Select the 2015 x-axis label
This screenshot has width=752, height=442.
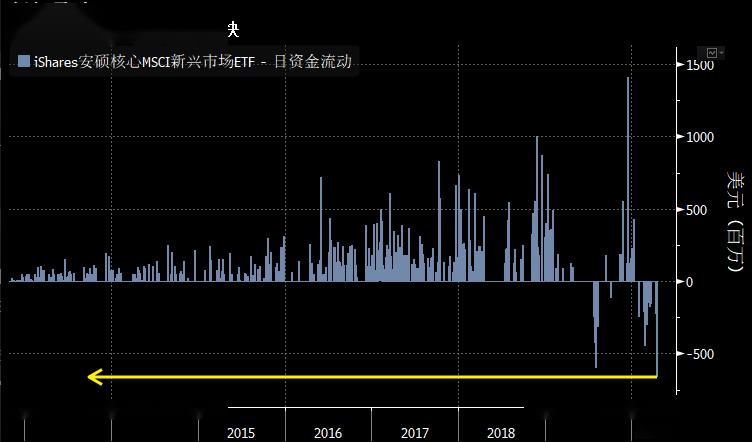(241, 433)
